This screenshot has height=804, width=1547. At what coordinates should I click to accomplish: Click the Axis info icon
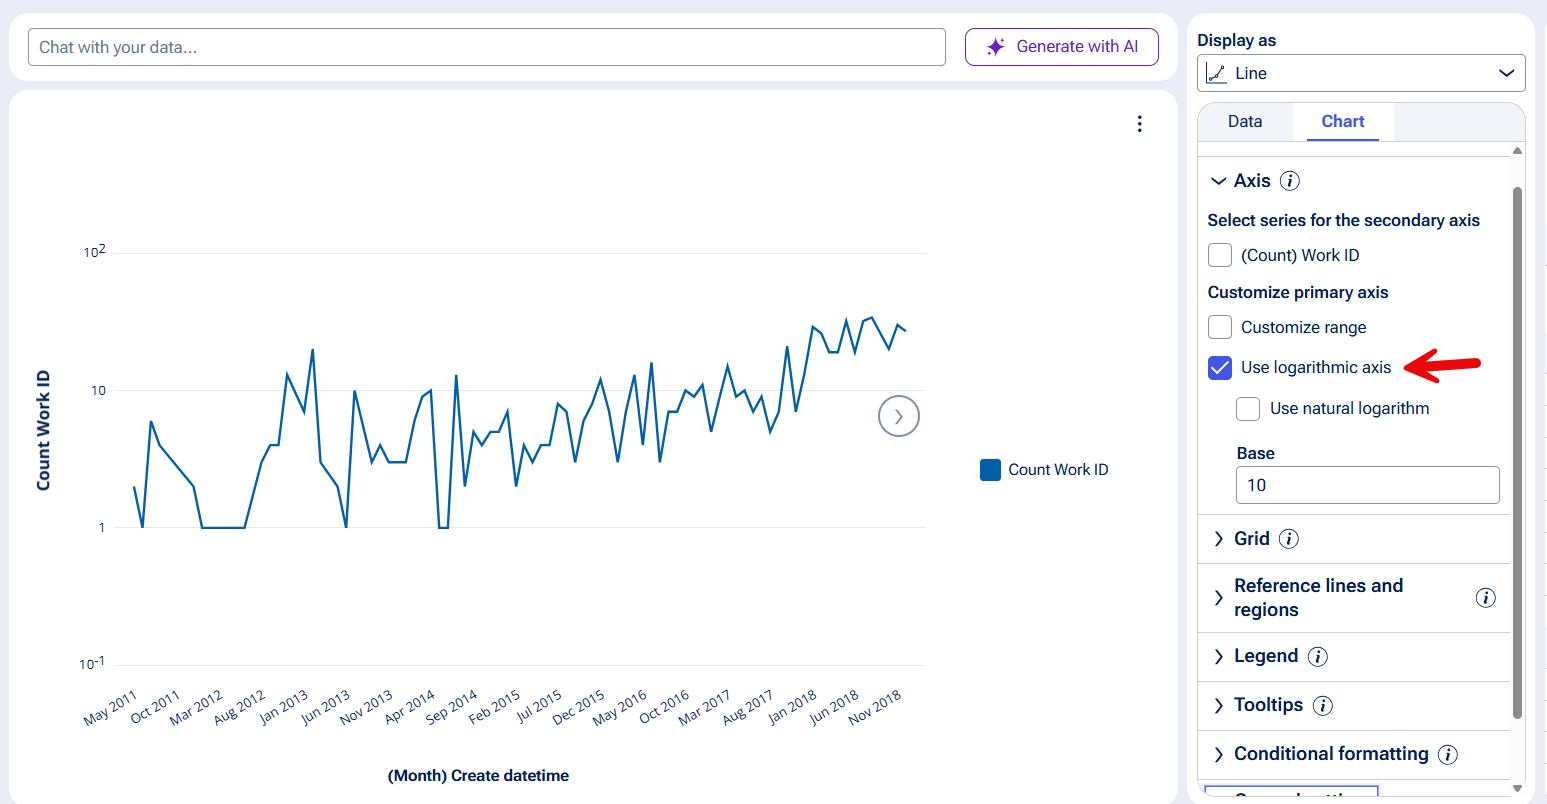point(1290,181)
